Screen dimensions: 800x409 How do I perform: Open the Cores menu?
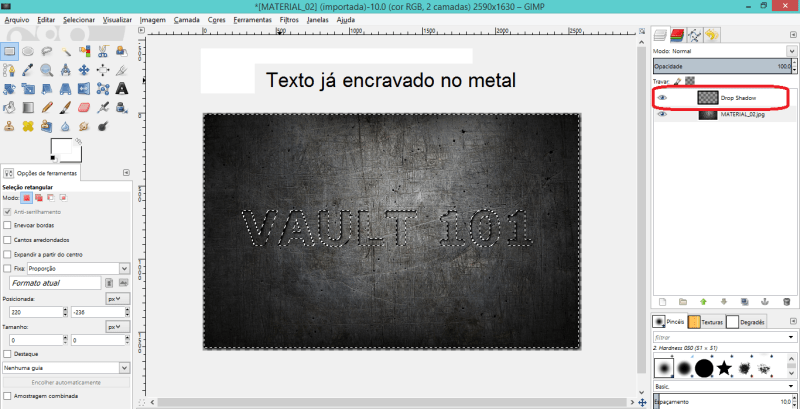pos(217,20)
